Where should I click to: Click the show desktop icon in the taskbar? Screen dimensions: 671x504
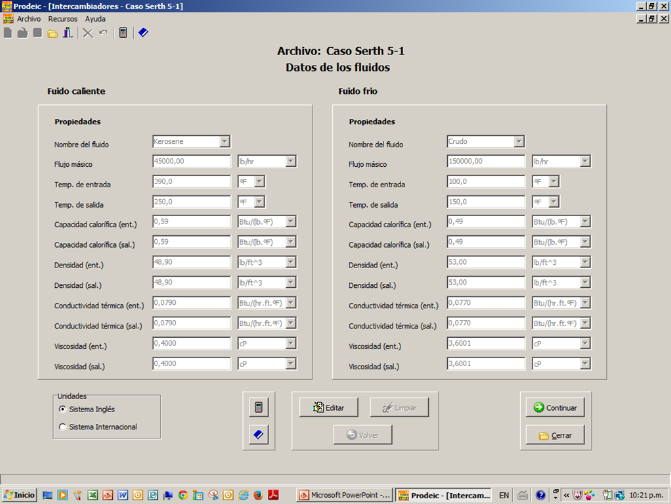pos(48,495)
